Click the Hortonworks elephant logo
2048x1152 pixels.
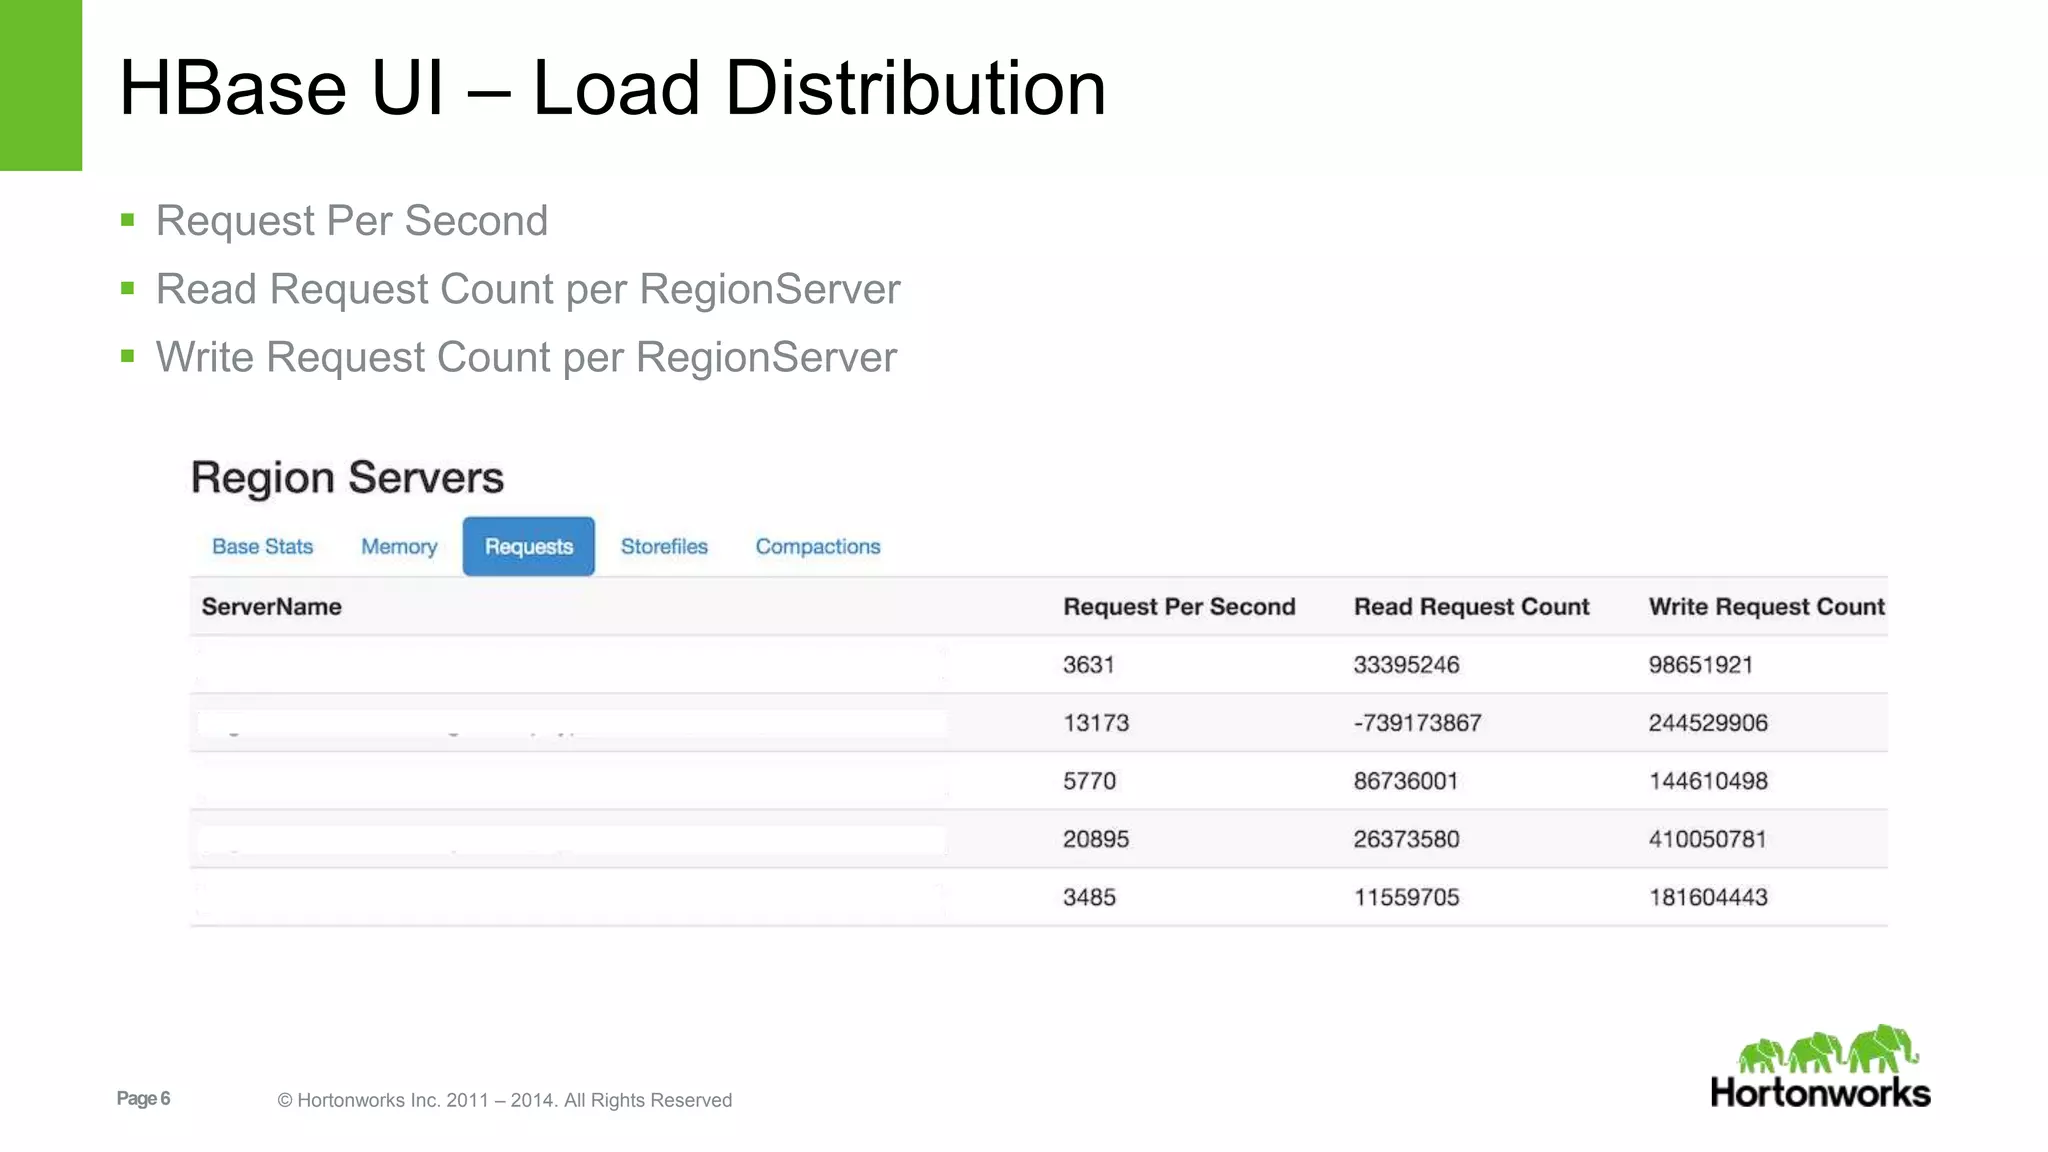pos(1820,1066)
